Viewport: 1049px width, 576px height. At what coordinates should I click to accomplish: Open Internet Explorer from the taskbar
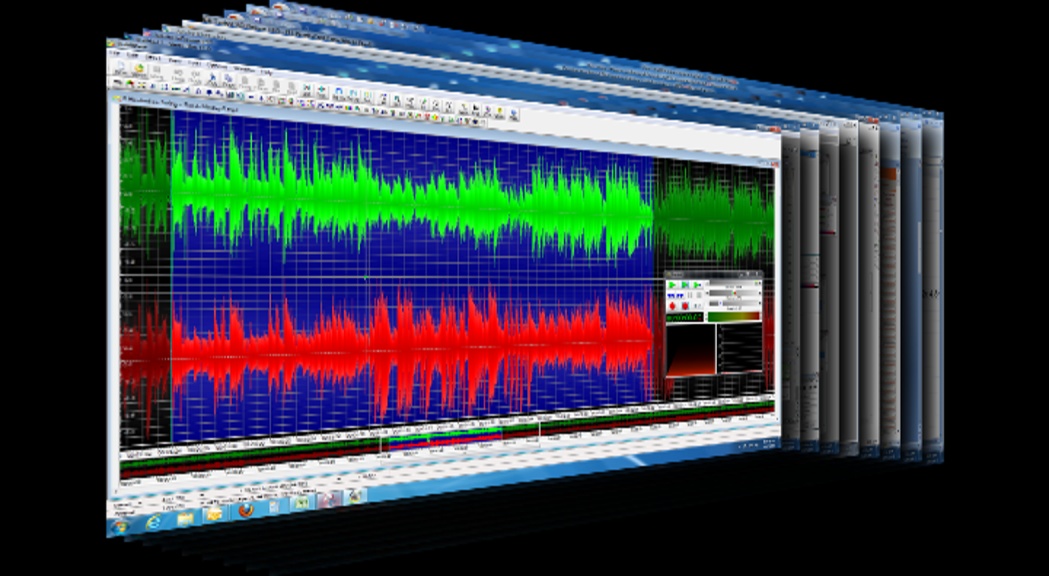tap(153, 522)
